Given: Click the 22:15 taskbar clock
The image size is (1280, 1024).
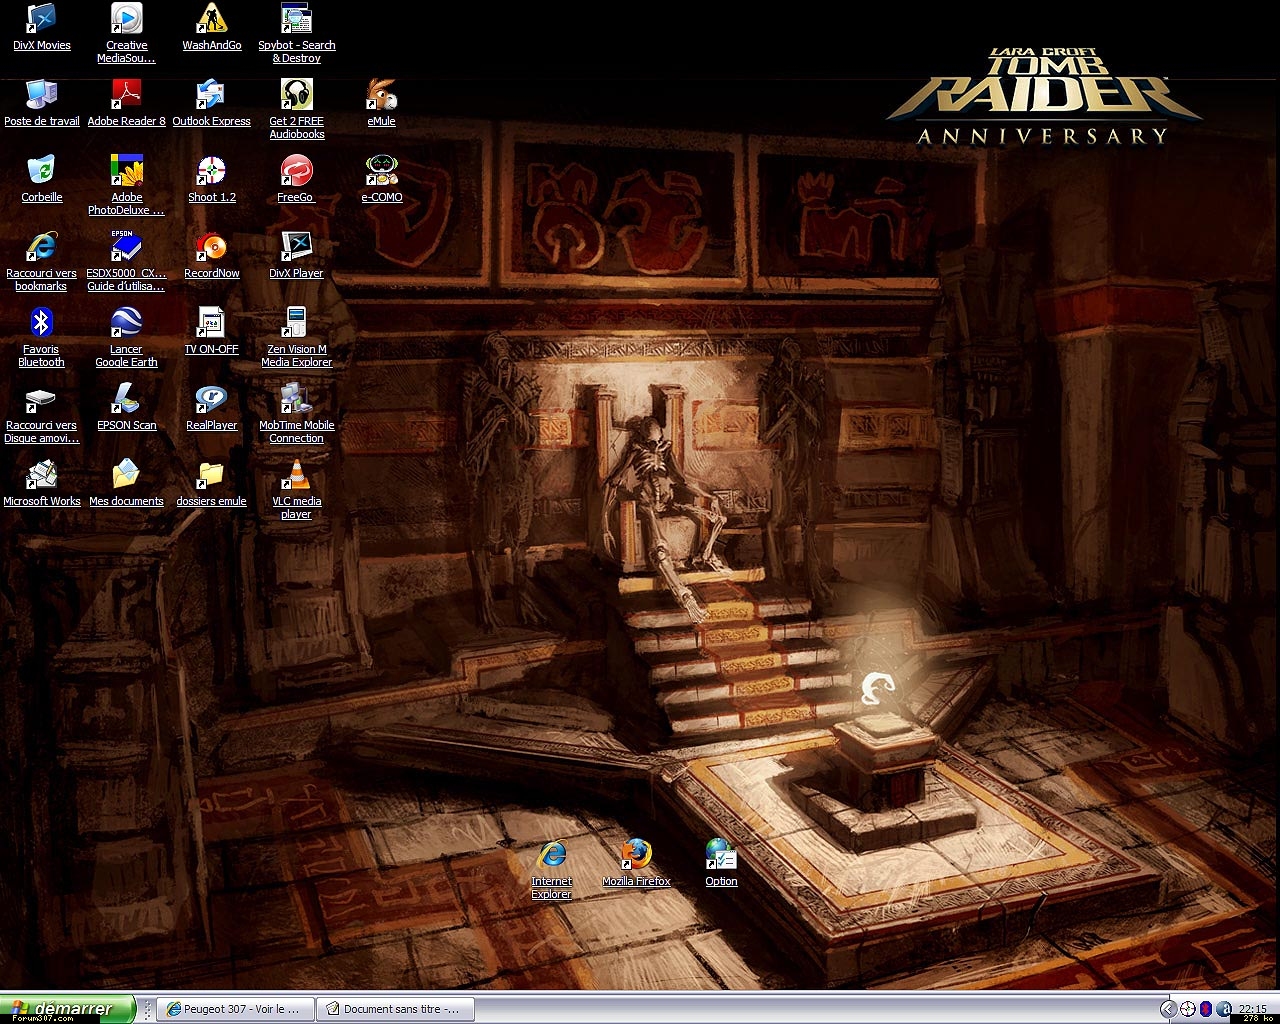Looking at the screenshot, I should point(1253,1009).
